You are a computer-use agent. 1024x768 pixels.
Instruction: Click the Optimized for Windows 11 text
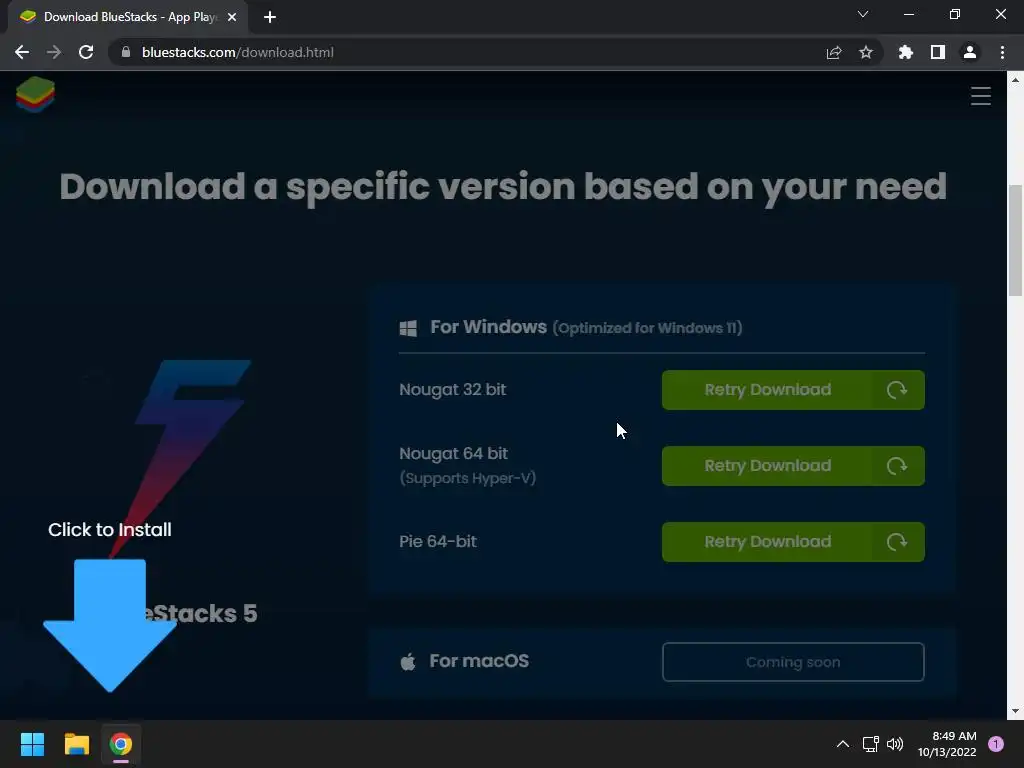click(x=647, y=328)
